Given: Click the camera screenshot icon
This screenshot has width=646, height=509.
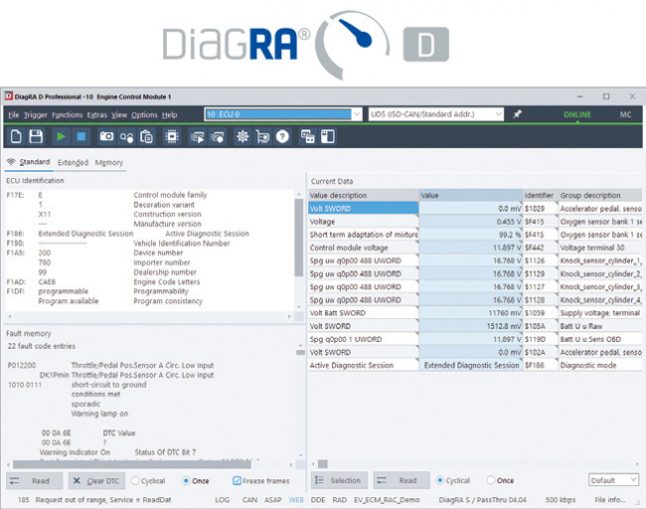Looking at the screenshot, I should 106,136.
